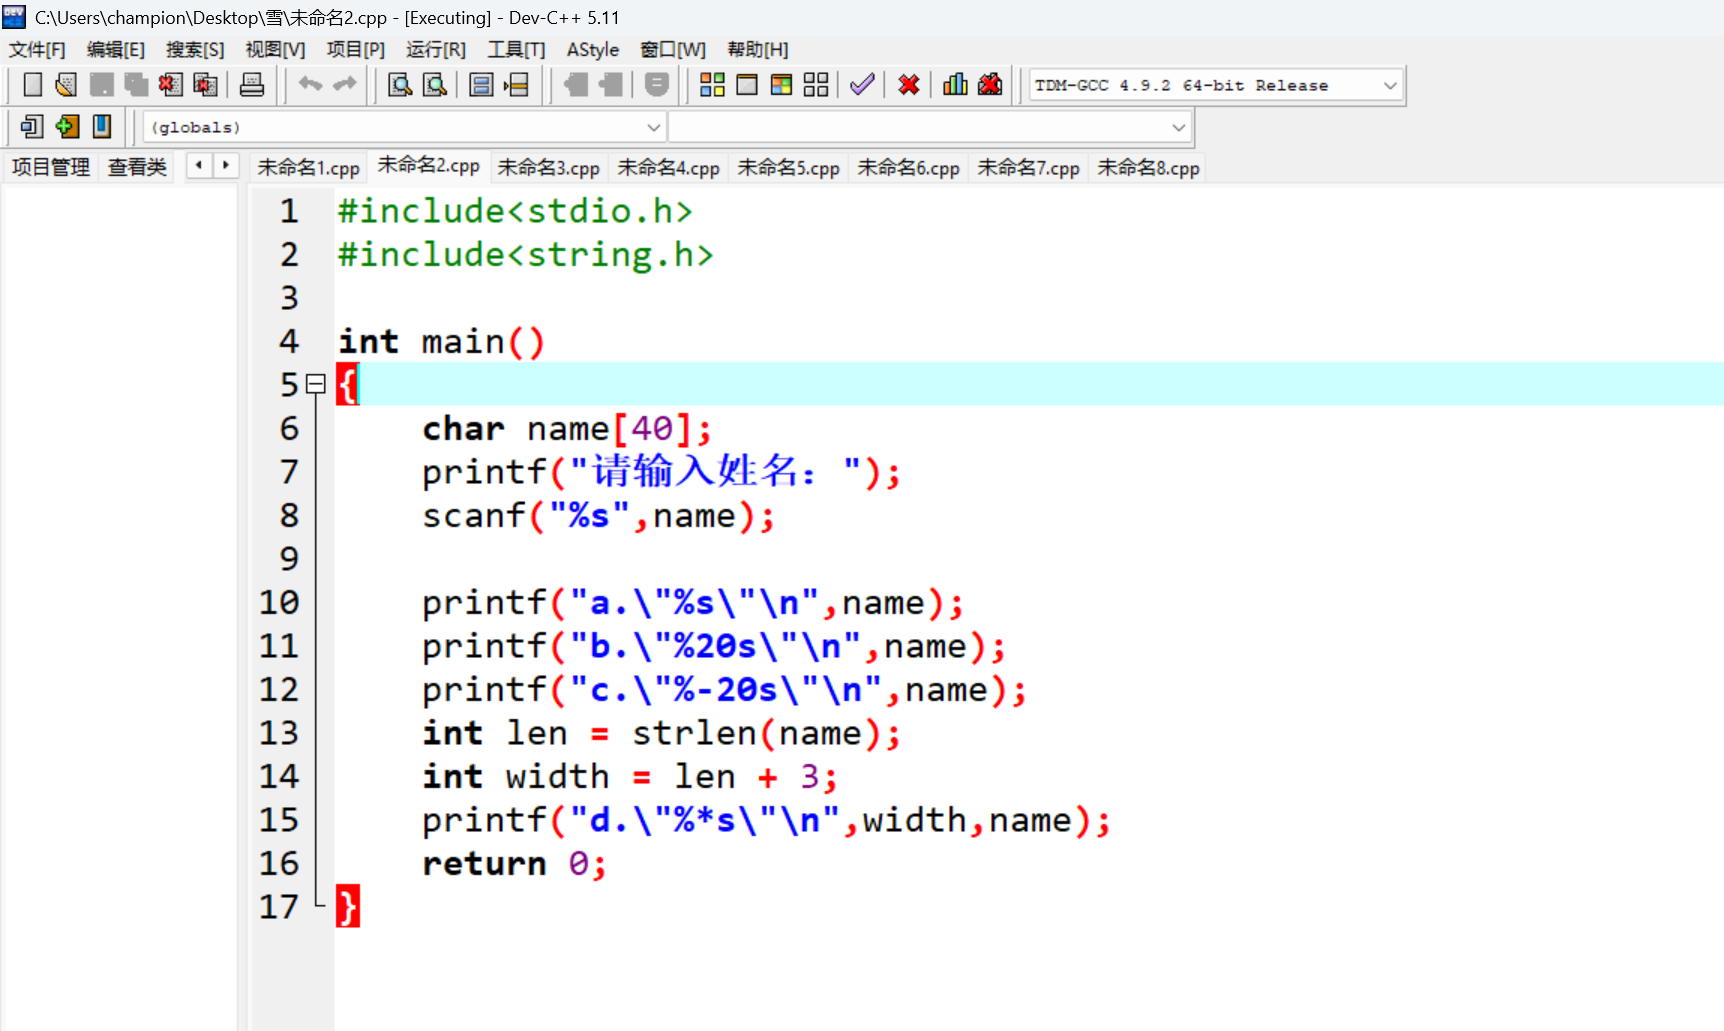
Task: Click the Goto Function toolbar icon
Action: [x=481, y=85]
